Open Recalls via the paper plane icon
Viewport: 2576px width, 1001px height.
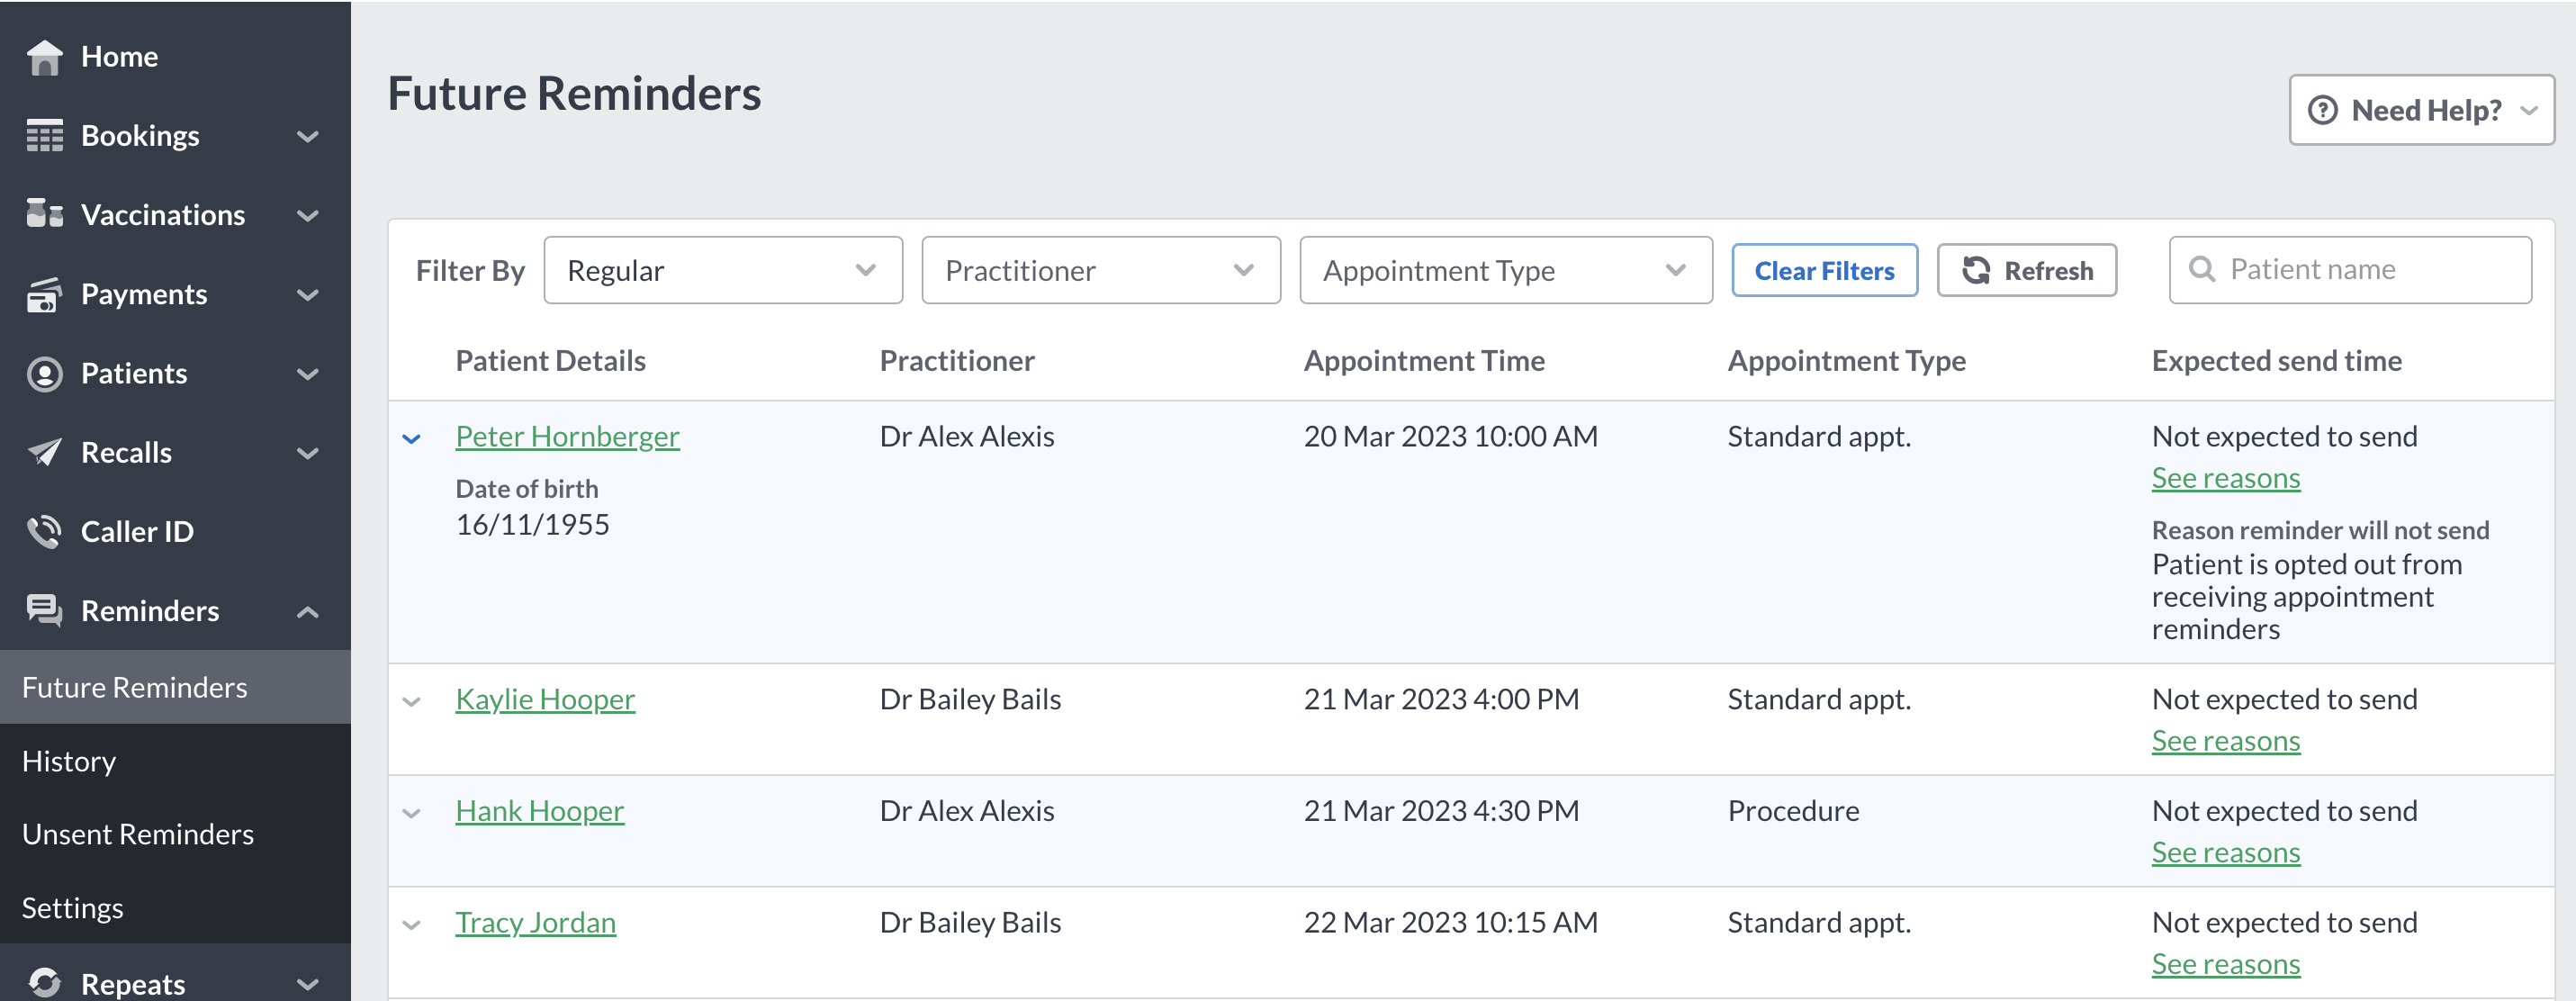(x=44, y=452)
